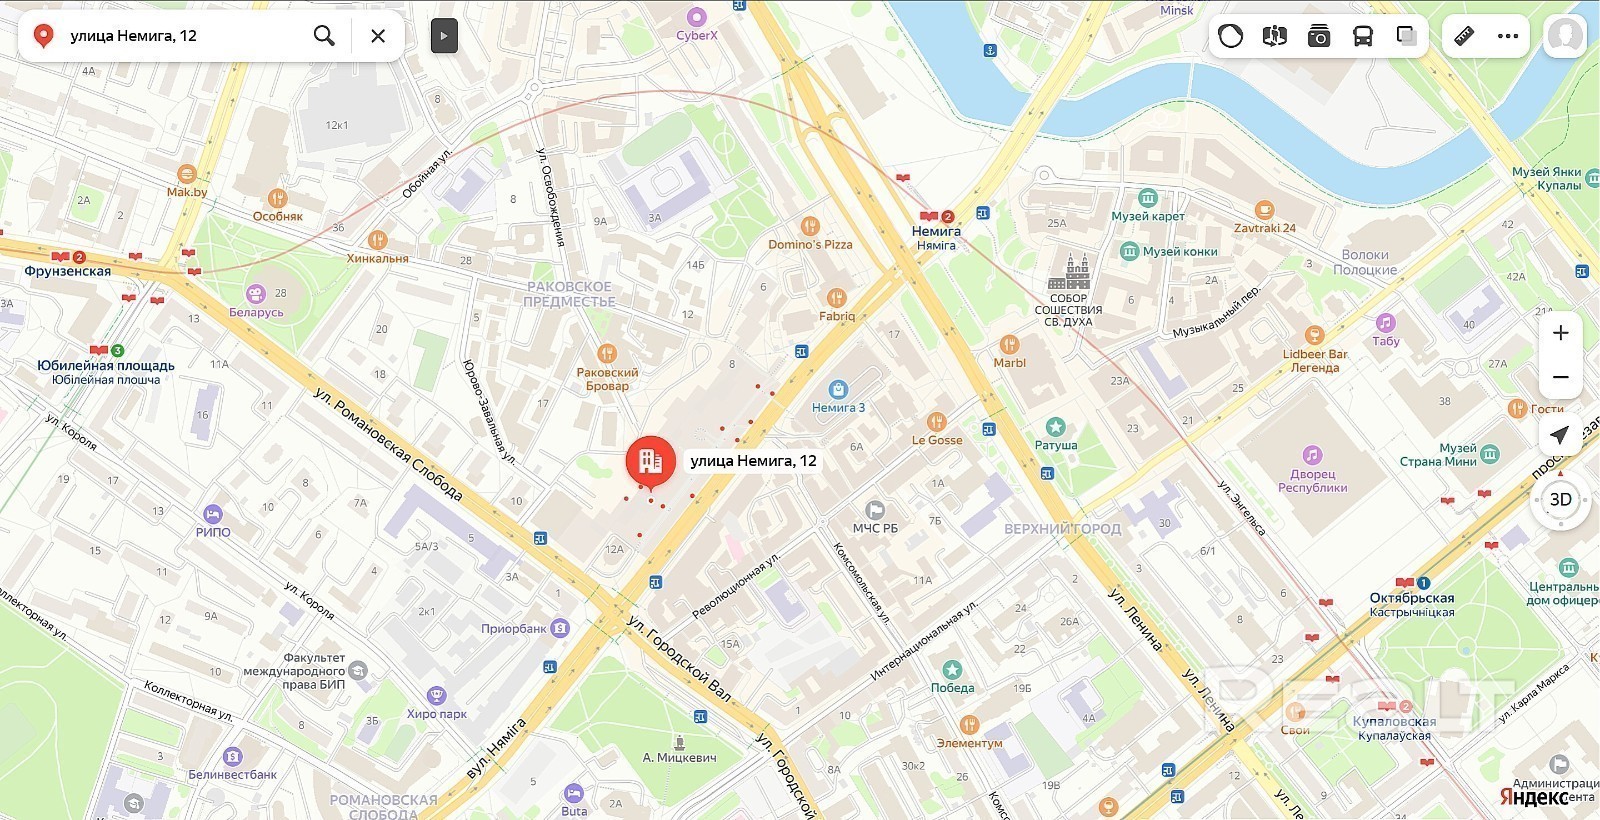Open the map layers switcher
Image resolution: width=1600 pixels, height=820 pixels.
[1407, 37]
